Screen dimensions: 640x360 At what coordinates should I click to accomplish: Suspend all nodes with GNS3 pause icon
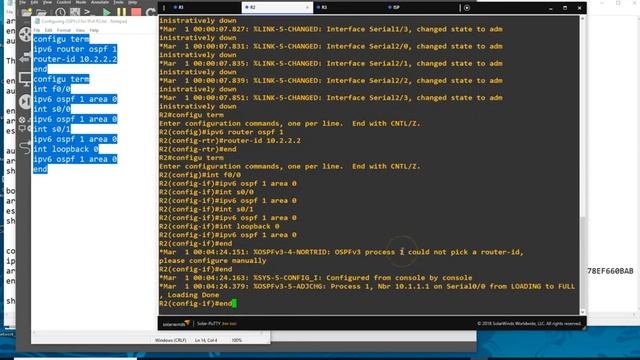click(x=122, y=12)
